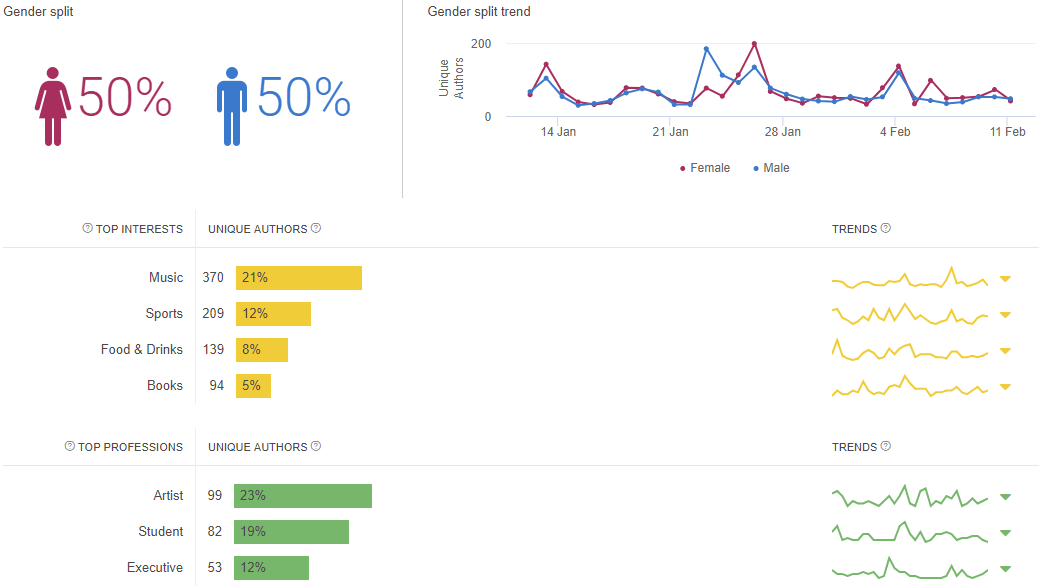
Task: Click the Books 5% bar
Action: tap(253, 386)
